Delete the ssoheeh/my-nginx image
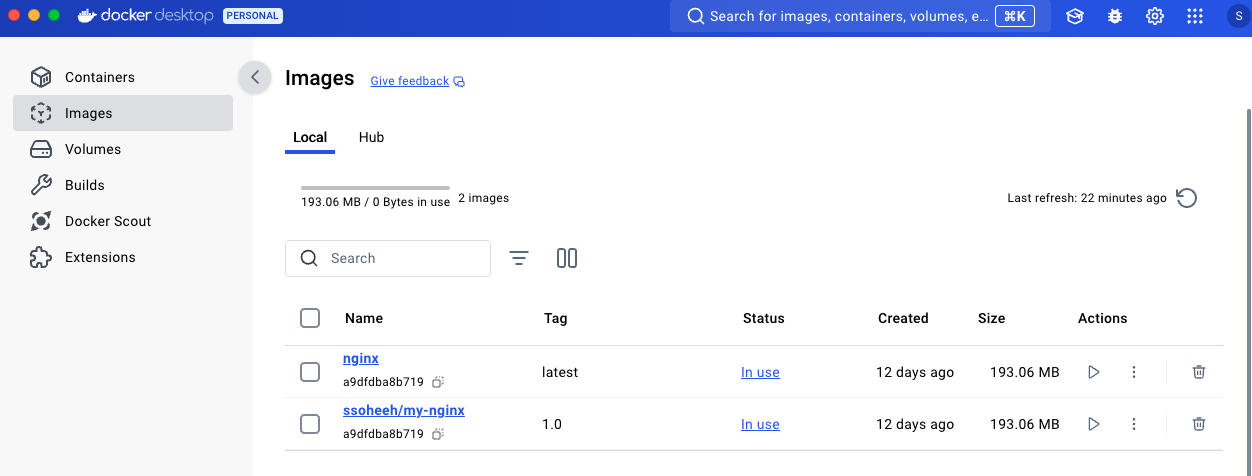The image size is (1252, 476). tap(1199, 424)
